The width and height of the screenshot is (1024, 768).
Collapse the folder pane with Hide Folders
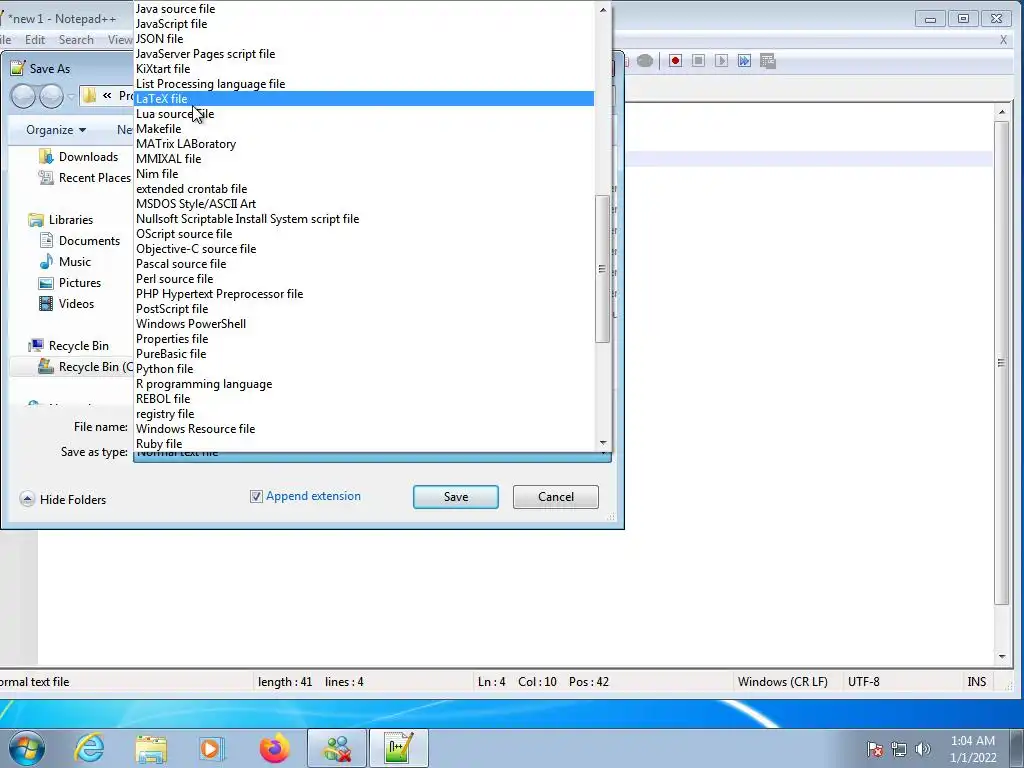pos(63,500)
